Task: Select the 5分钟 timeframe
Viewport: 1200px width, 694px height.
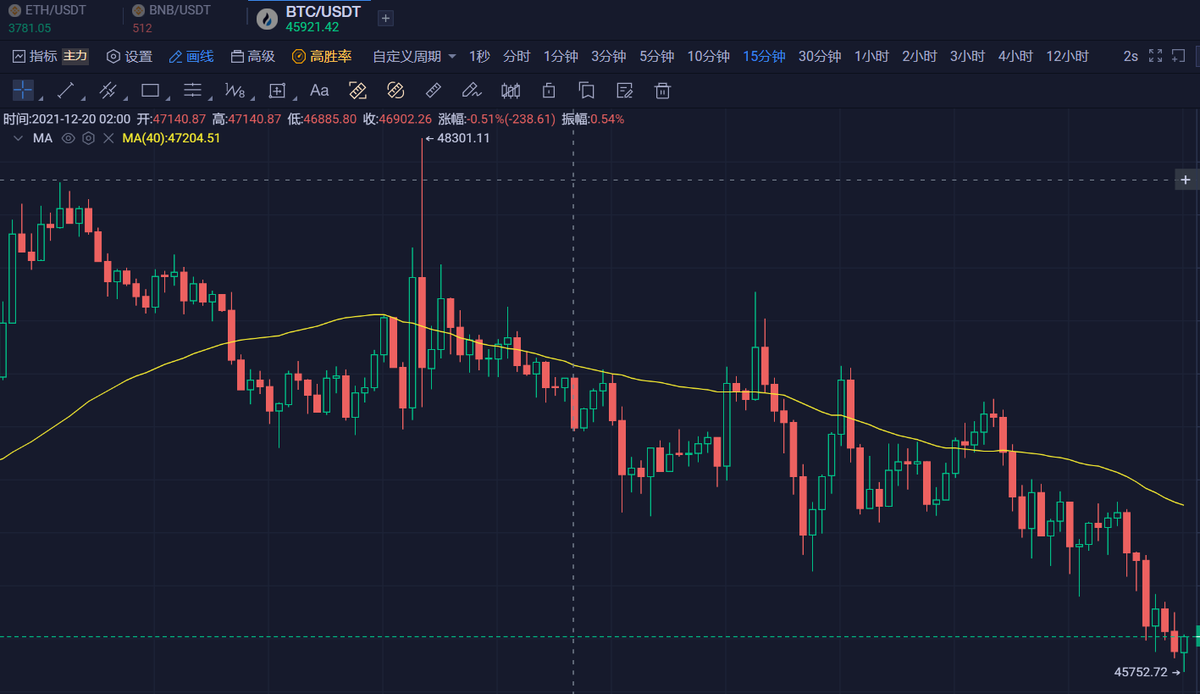Action: tap(657, 56)
